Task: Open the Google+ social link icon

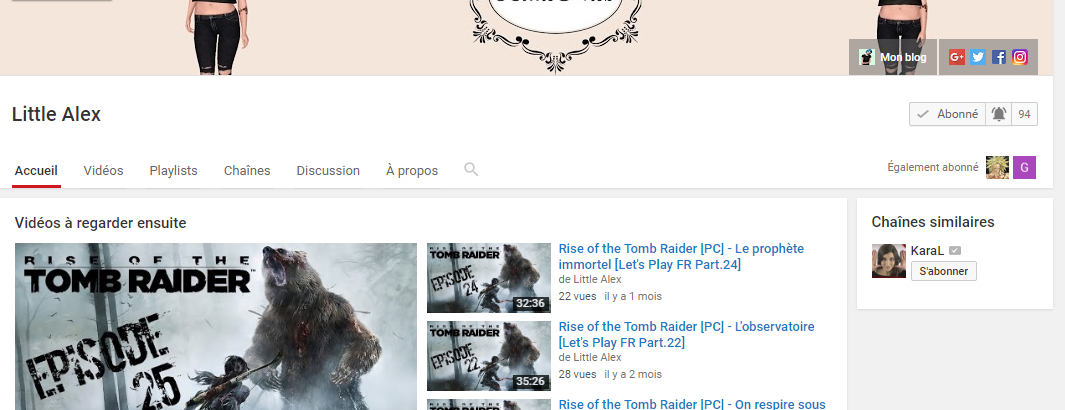Action: (x=957, y=58)
